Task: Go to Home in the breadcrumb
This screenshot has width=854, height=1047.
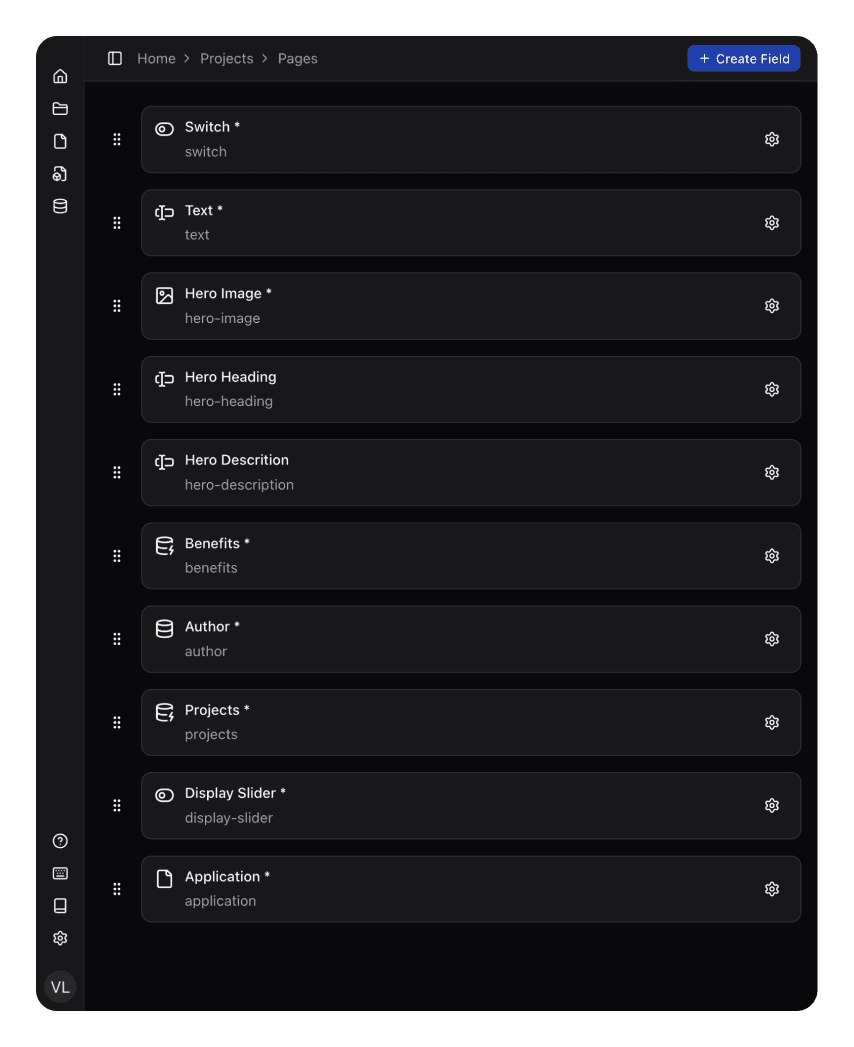Action: pos(156,59)
